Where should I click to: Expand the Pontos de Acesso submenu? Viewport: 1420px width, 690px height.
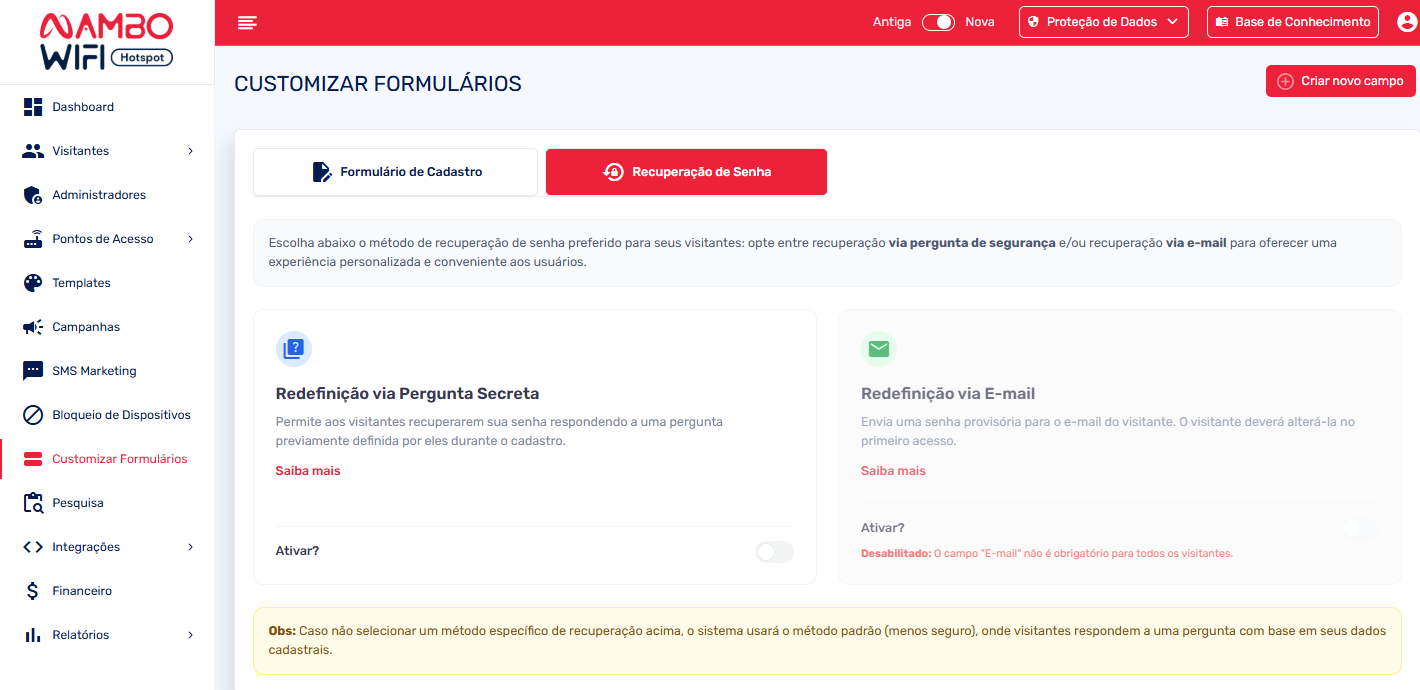pos(190,239)
